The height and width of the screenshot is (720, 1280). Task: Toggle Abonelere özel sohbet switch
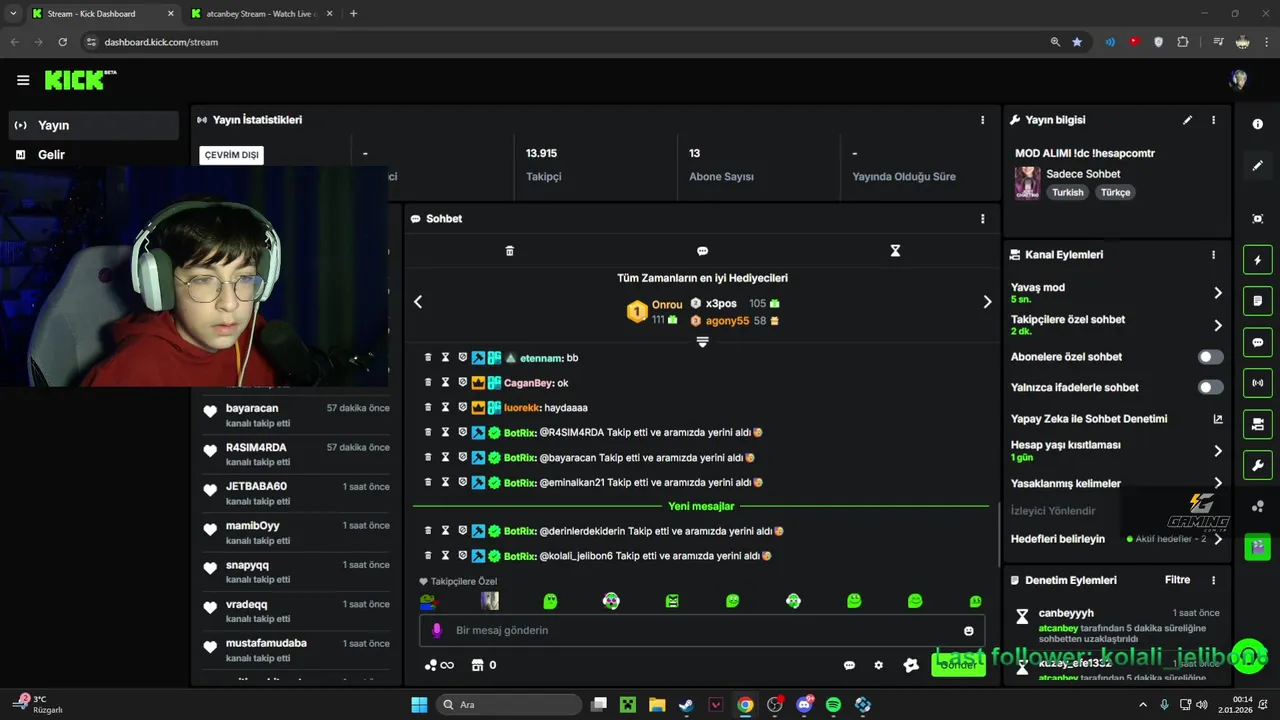point(1210,357)
